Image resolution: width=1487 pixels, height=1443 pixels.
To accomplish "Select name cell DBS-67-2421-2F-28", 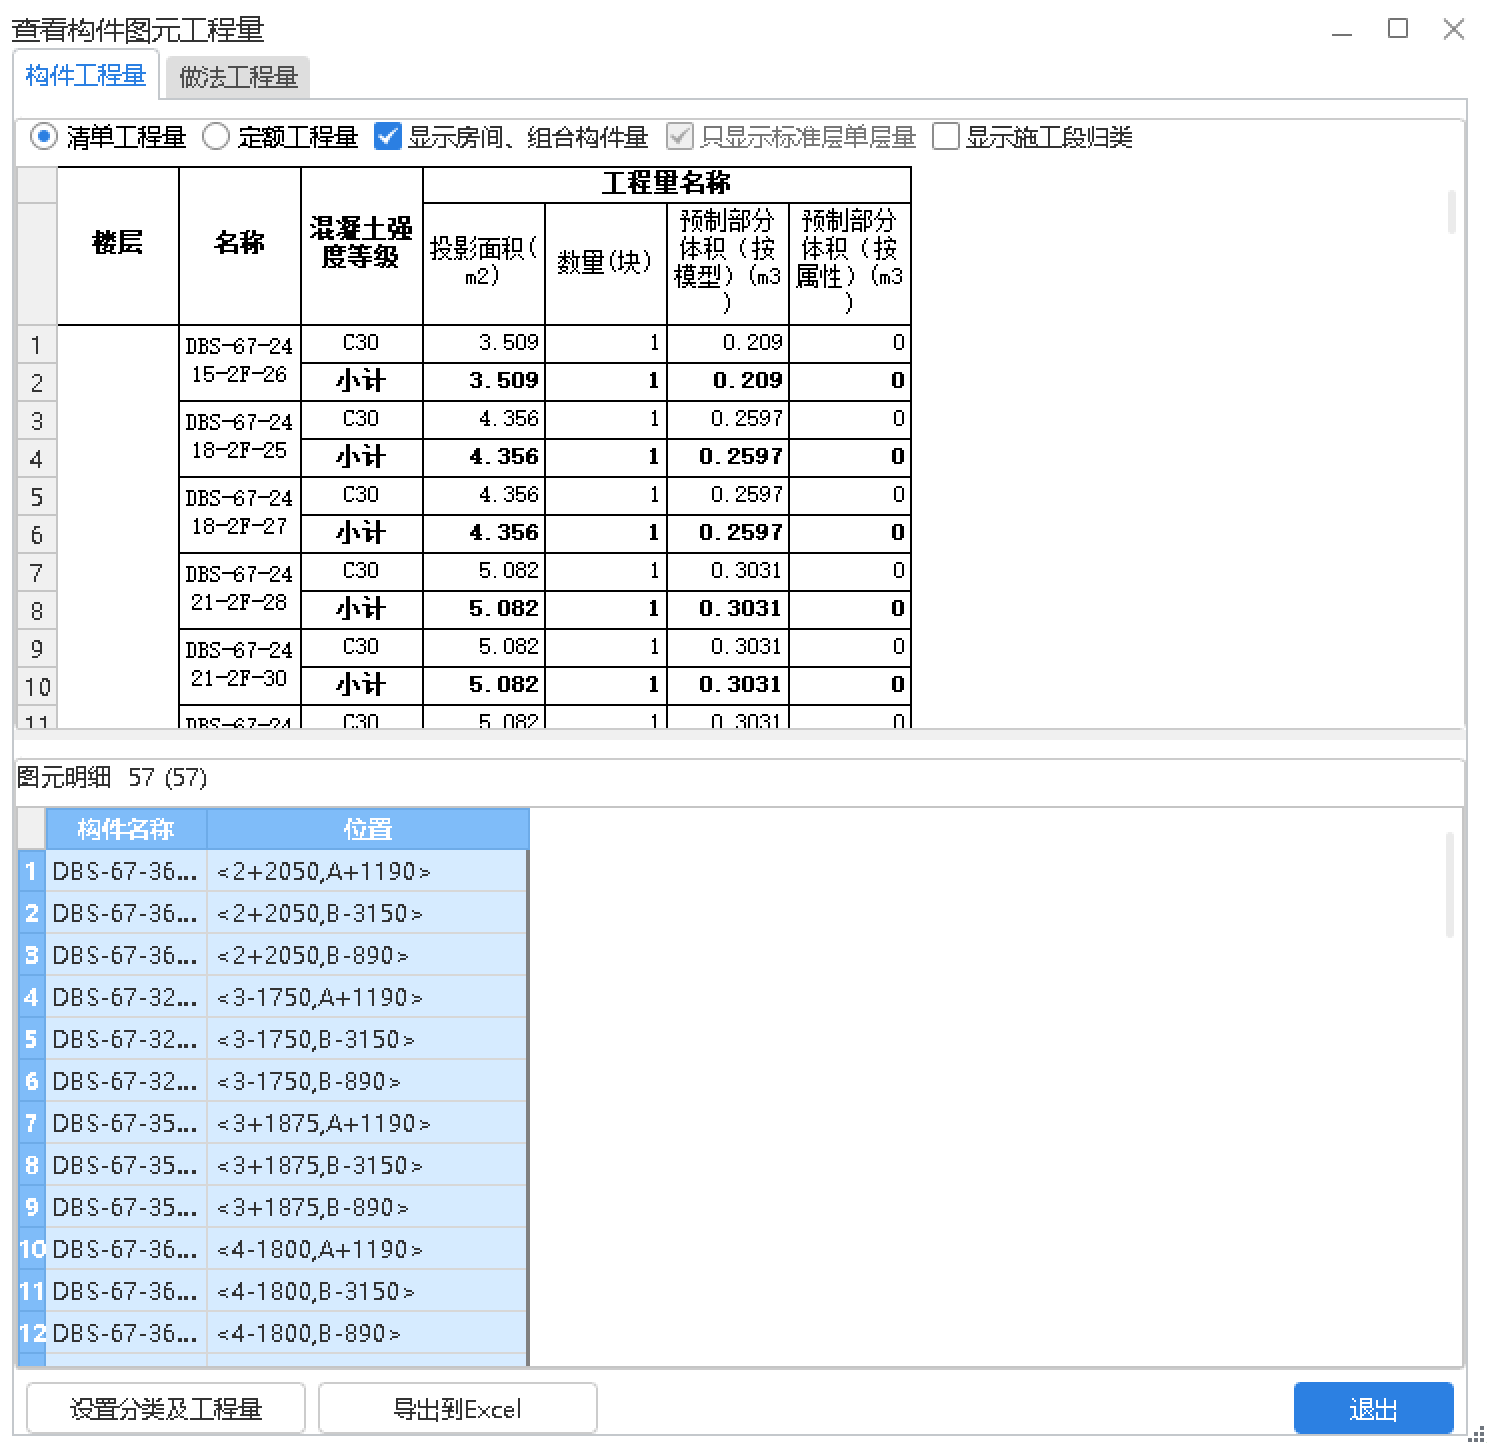I will tap(240, 590).
